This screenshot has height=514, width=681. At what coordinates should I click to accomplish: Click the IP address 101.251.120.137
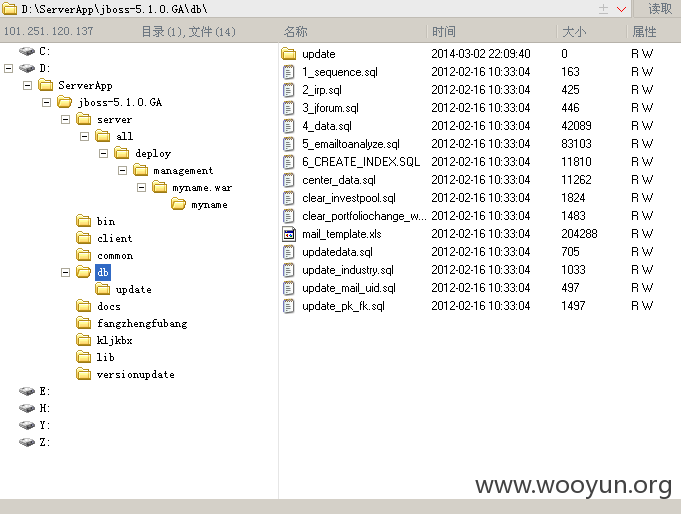(x=49, y=31)
